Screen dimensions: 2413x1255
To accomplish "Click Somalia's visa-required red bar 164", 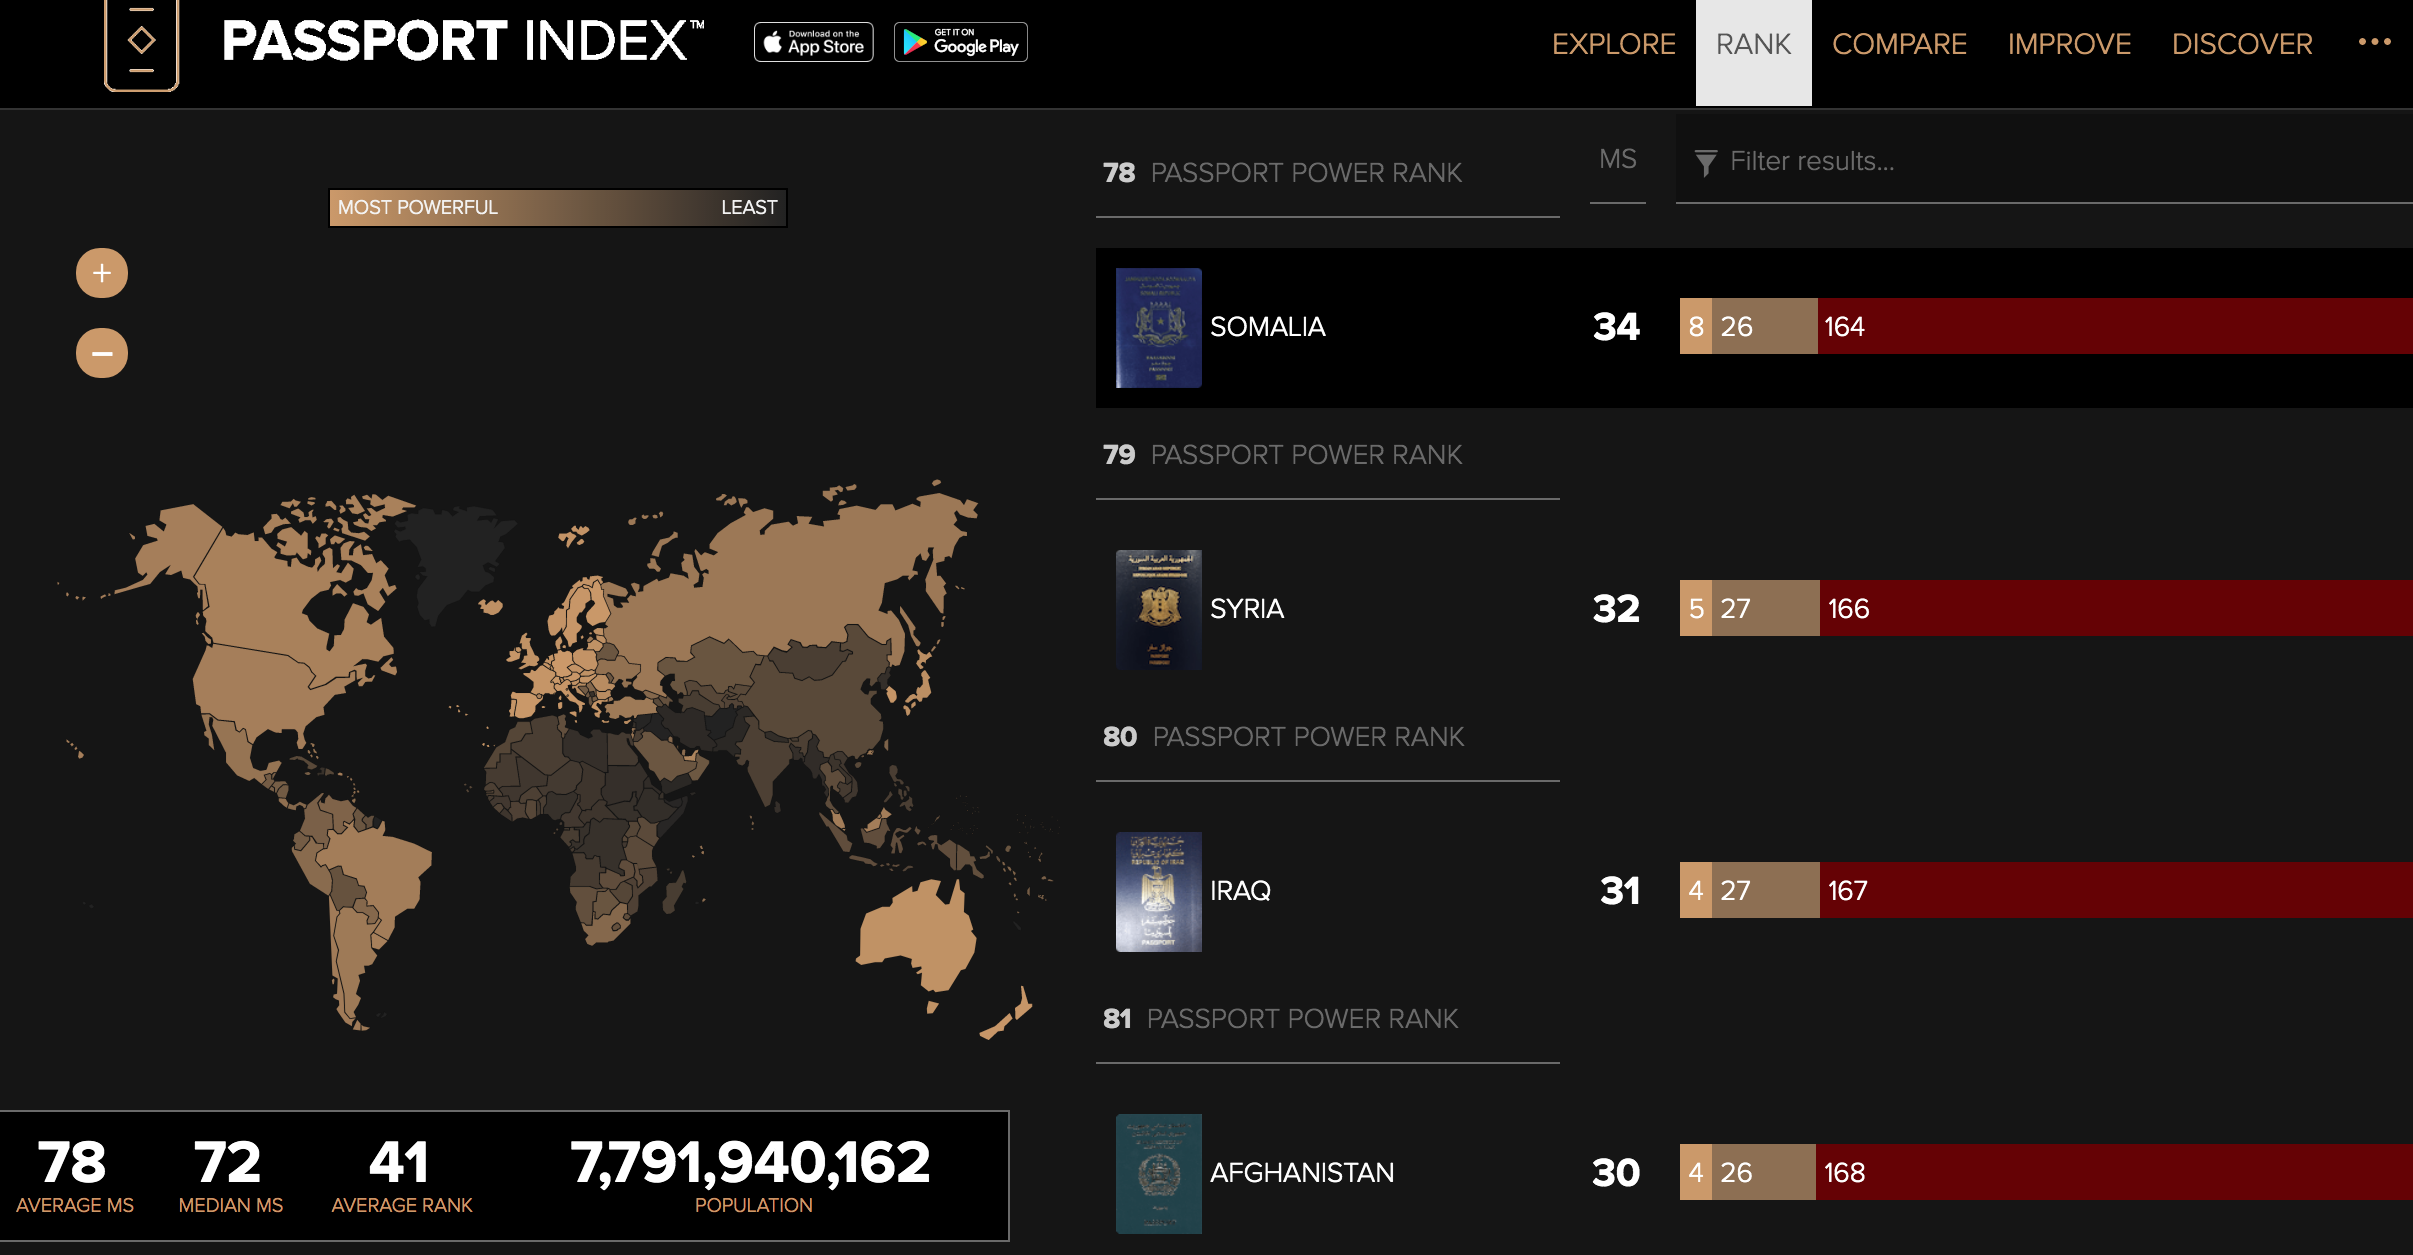I will [2115, 326].
